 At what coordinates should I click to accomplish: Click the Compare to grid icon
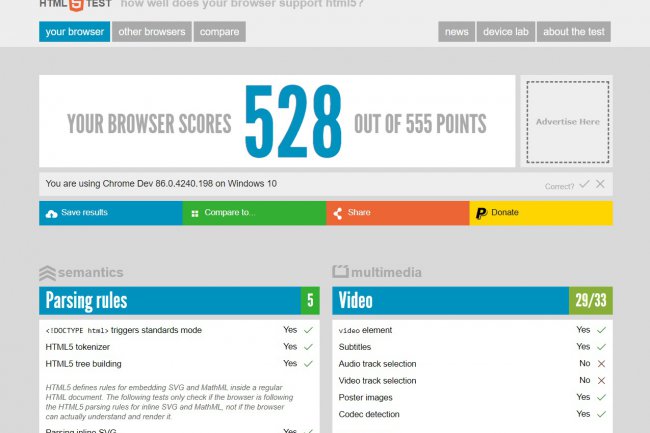click(194, 213)
